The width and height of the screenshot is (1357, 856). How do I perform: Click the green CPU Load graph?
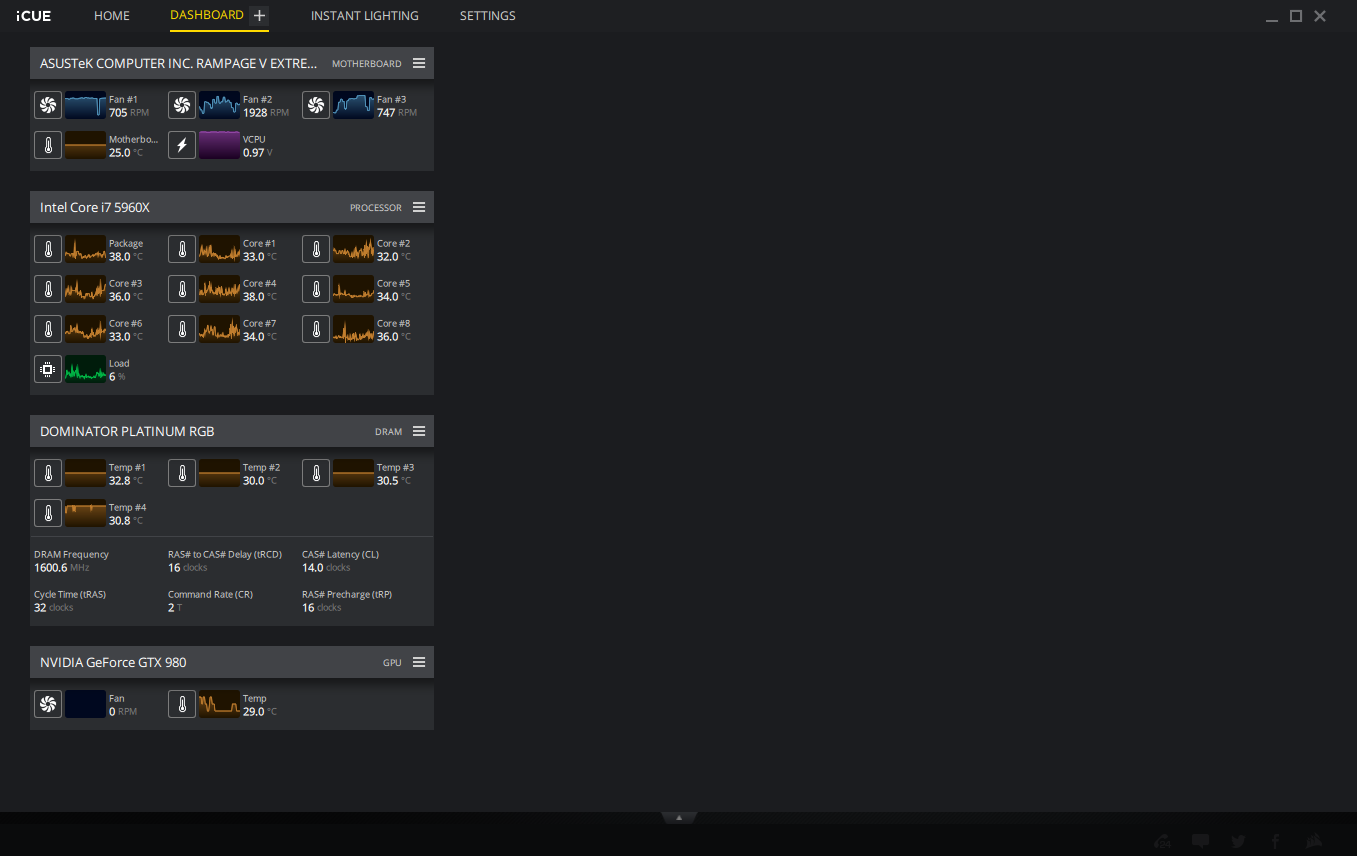pyautogui.click(x=85, y=369)
